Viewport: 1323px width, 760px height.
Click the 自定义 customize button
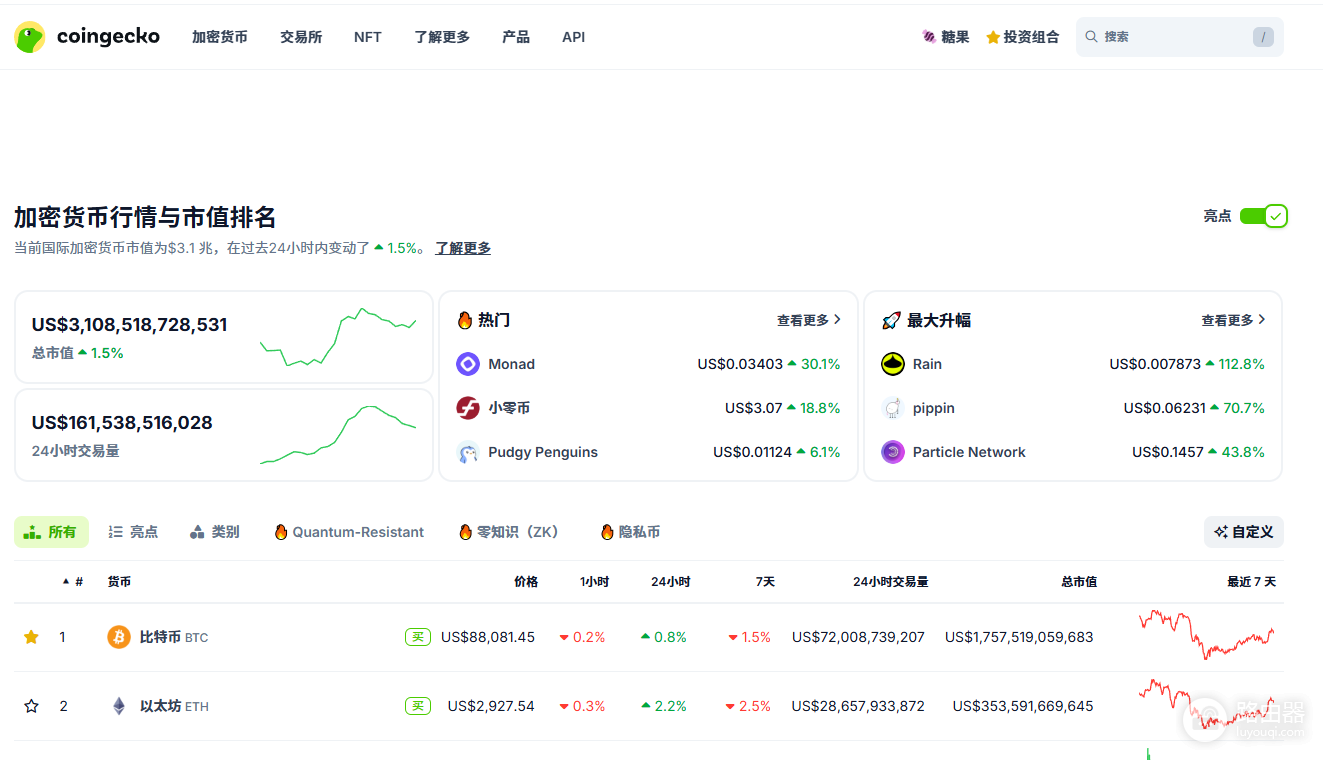(1244, 532)
